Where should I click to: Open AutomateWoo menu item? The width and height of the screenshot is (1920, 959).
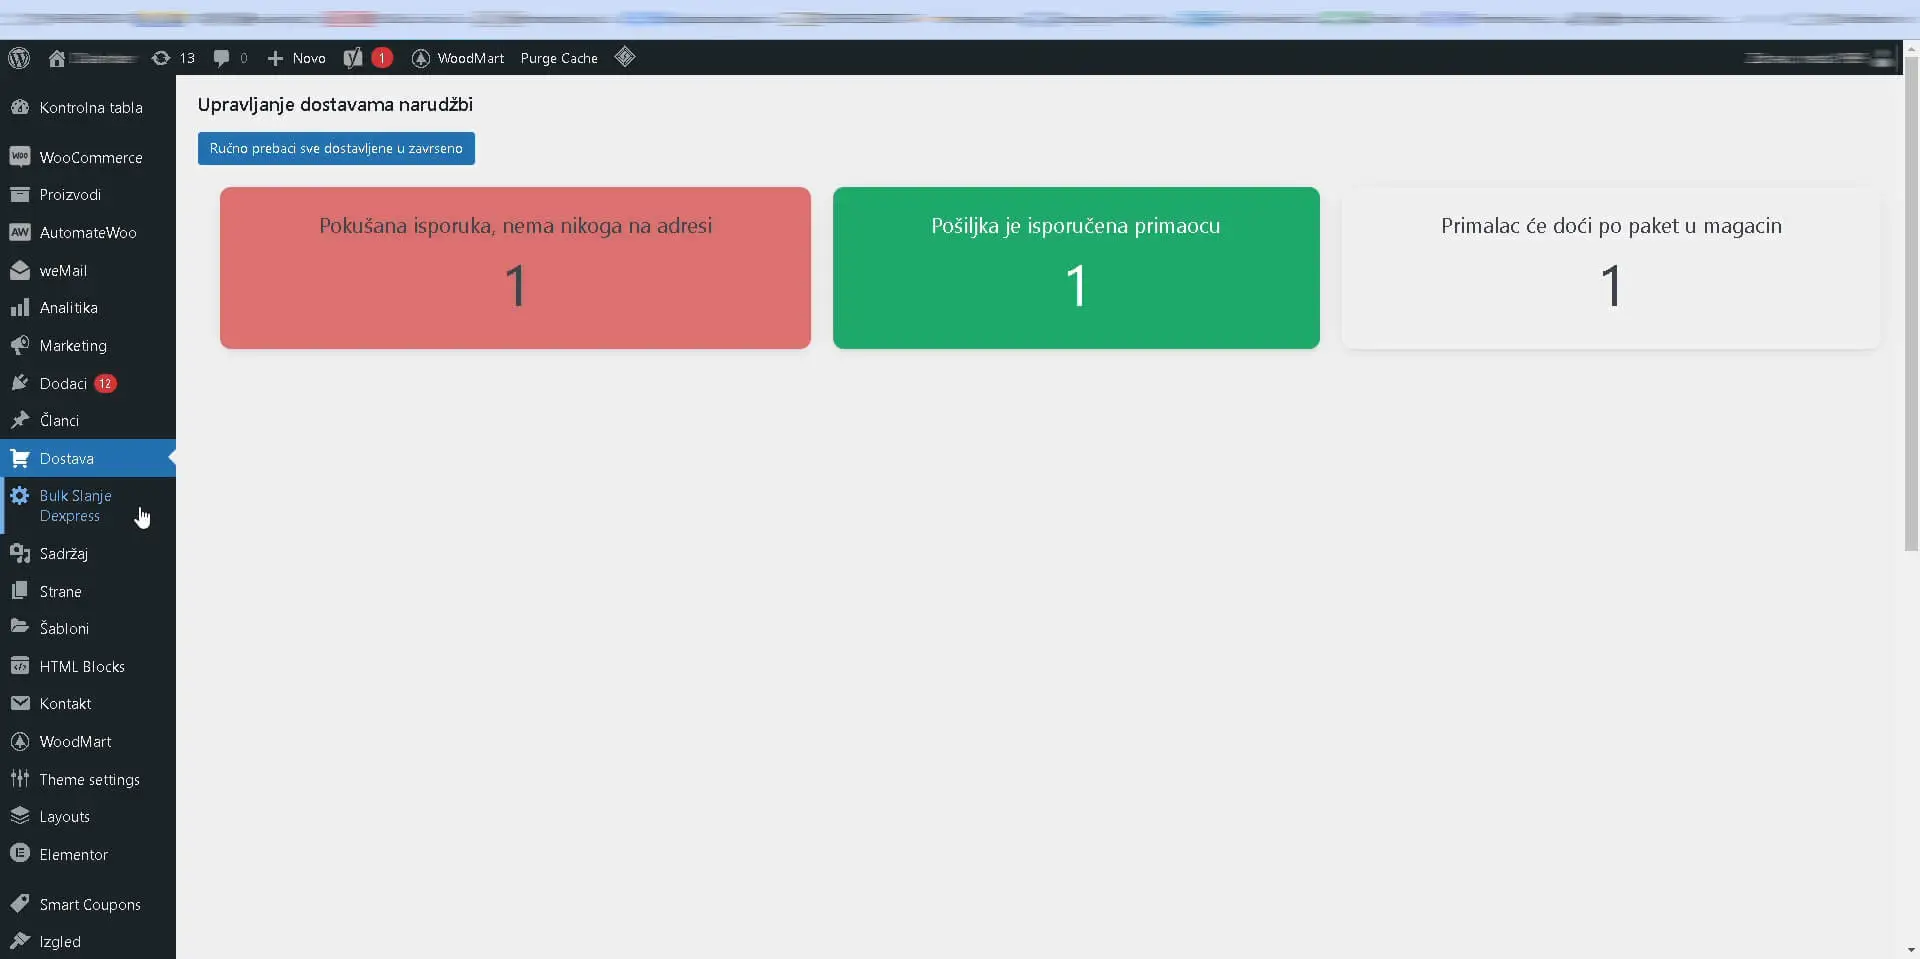coord(88,232)
